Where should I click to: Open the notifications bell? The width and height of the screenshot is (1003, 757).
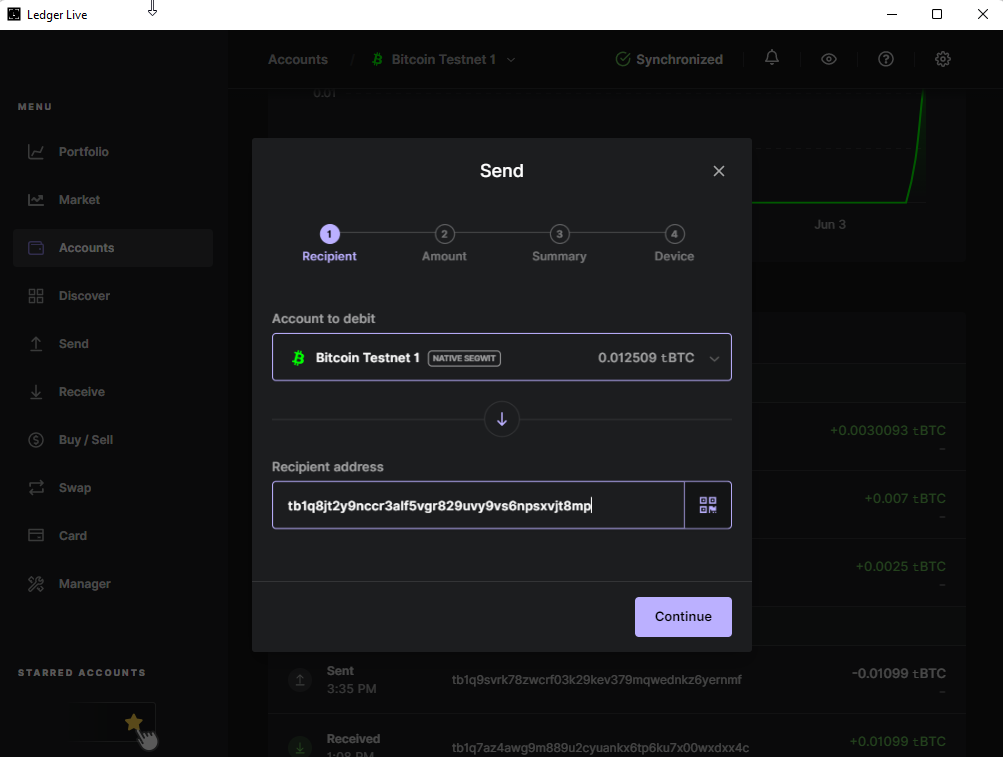coord(772,59)
